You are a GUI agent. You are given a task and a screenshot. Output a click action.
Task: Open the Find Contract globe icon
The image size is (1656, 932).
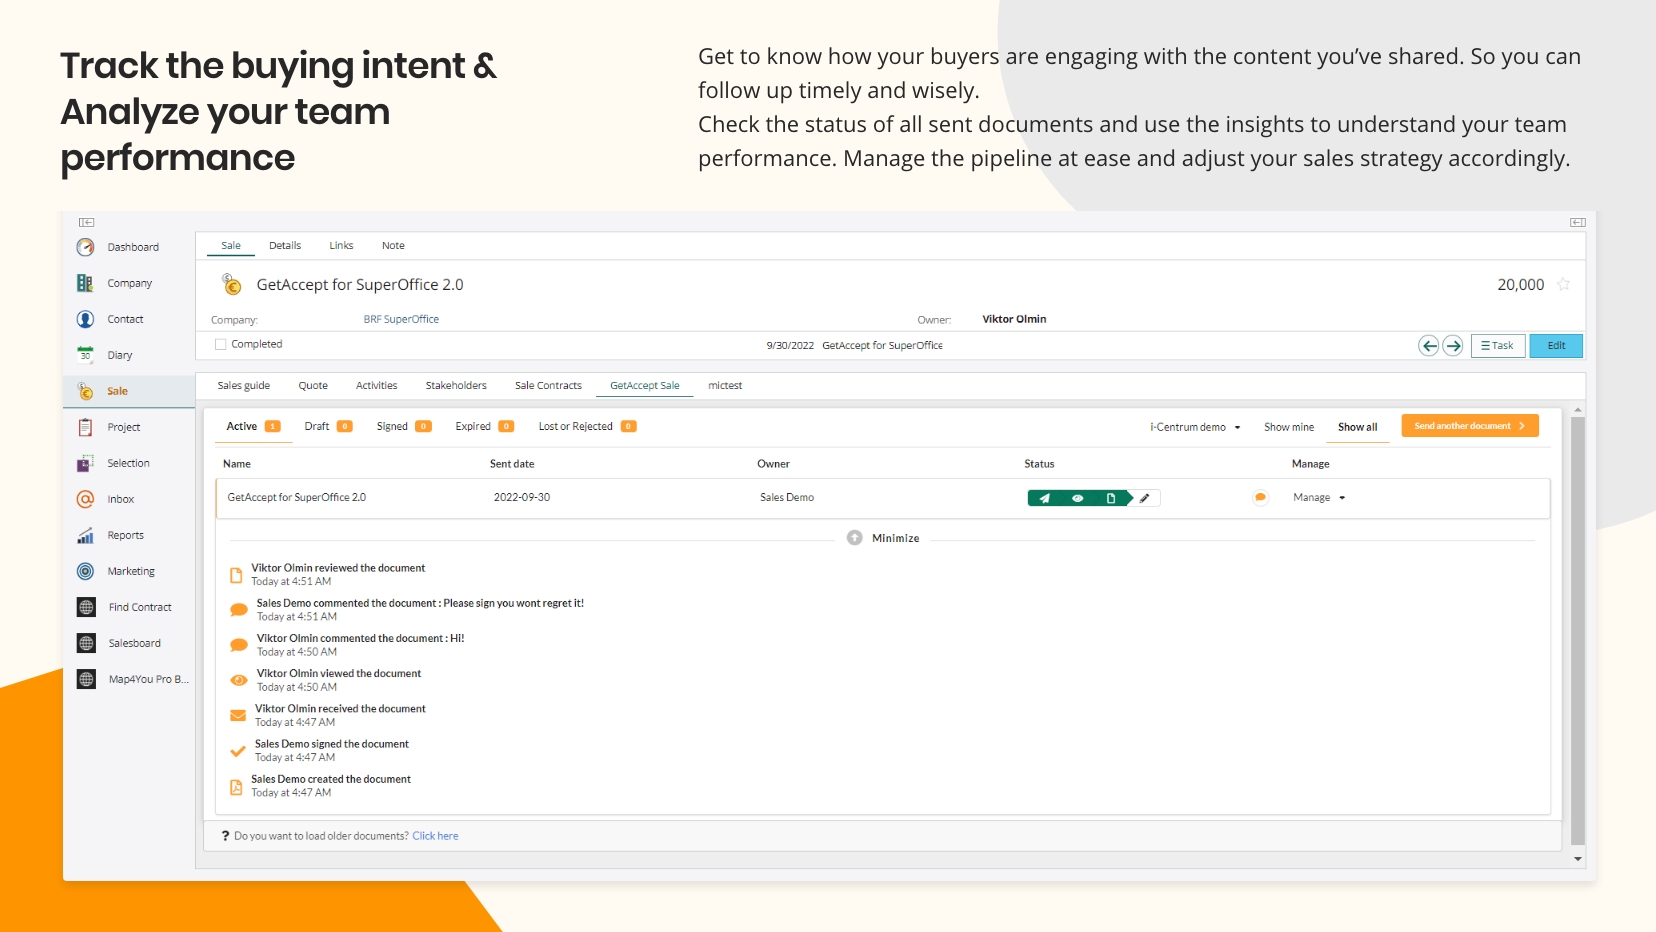click(x=86, y=607)
